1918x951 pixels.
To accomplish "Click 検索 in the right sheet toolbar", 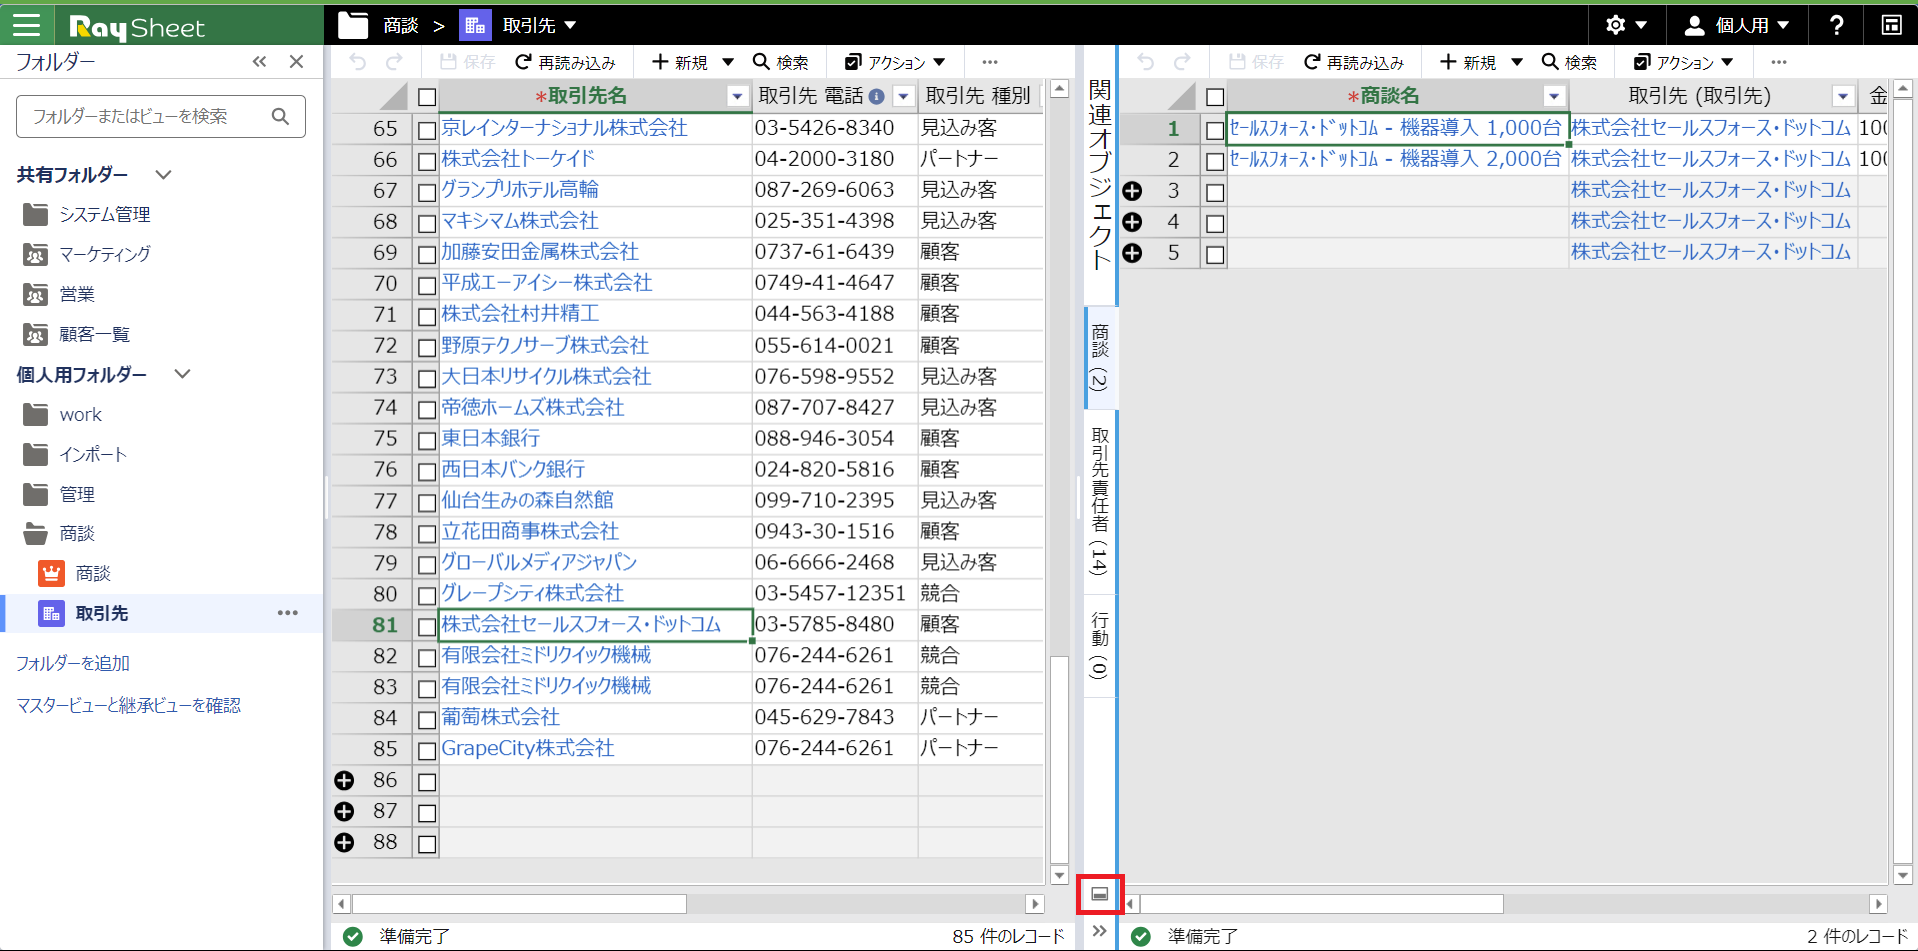I will pos(1569,63).
